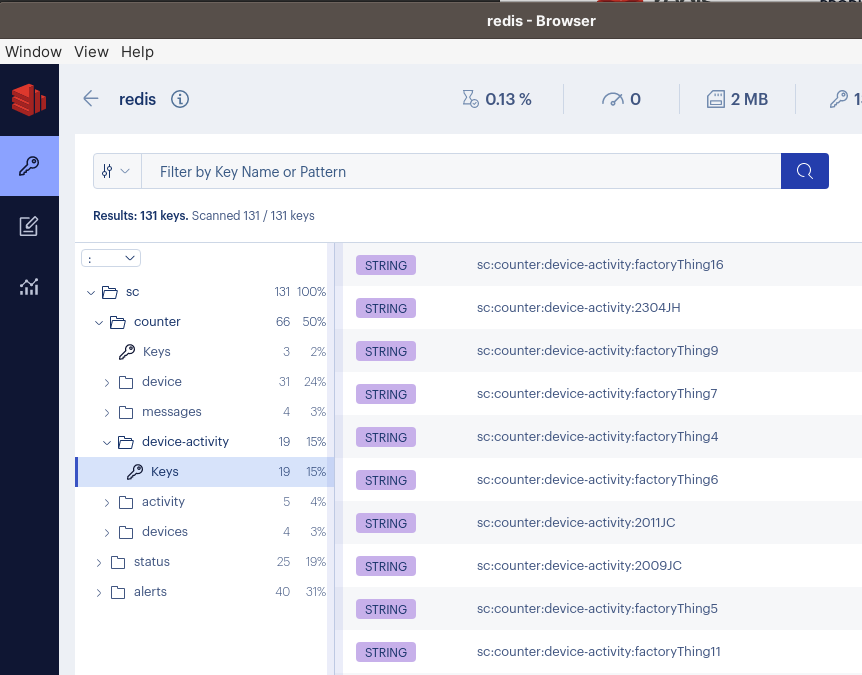
Task: Expand the messages folder
Action: (x=107, y=412)
